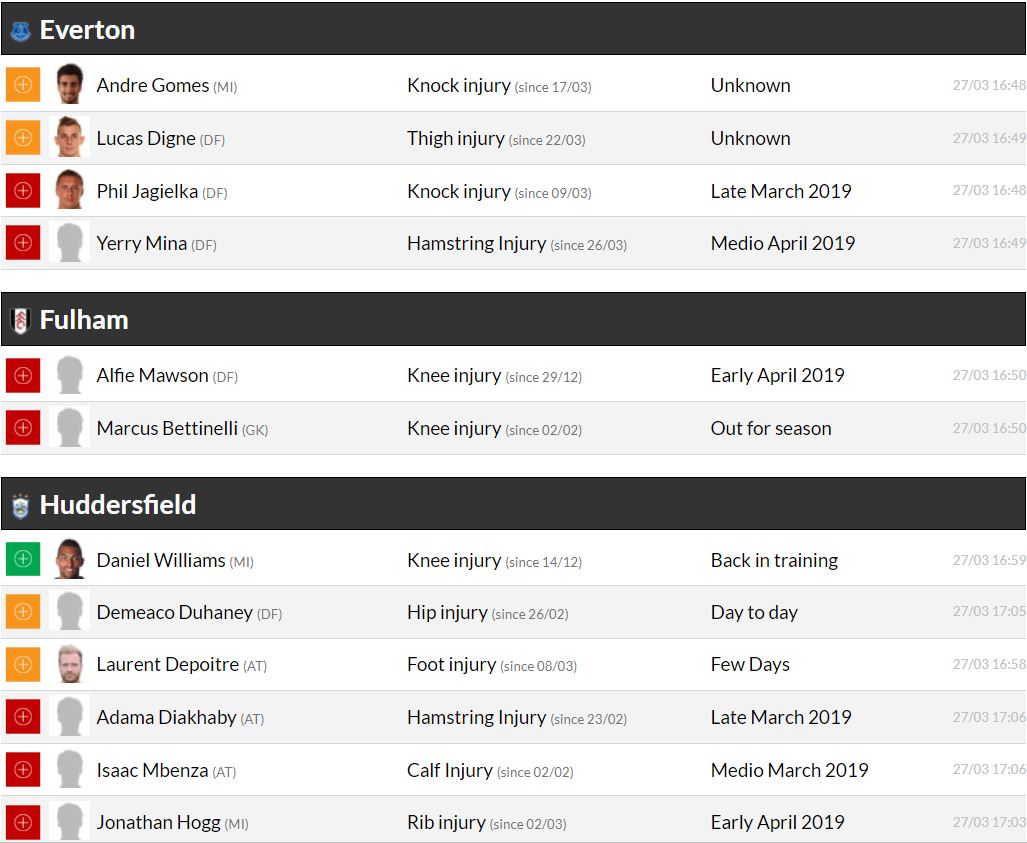
Task: Click Demeaco Duhaney placeholder avatar
Action: pyautogui.click(x=69, y=612)
